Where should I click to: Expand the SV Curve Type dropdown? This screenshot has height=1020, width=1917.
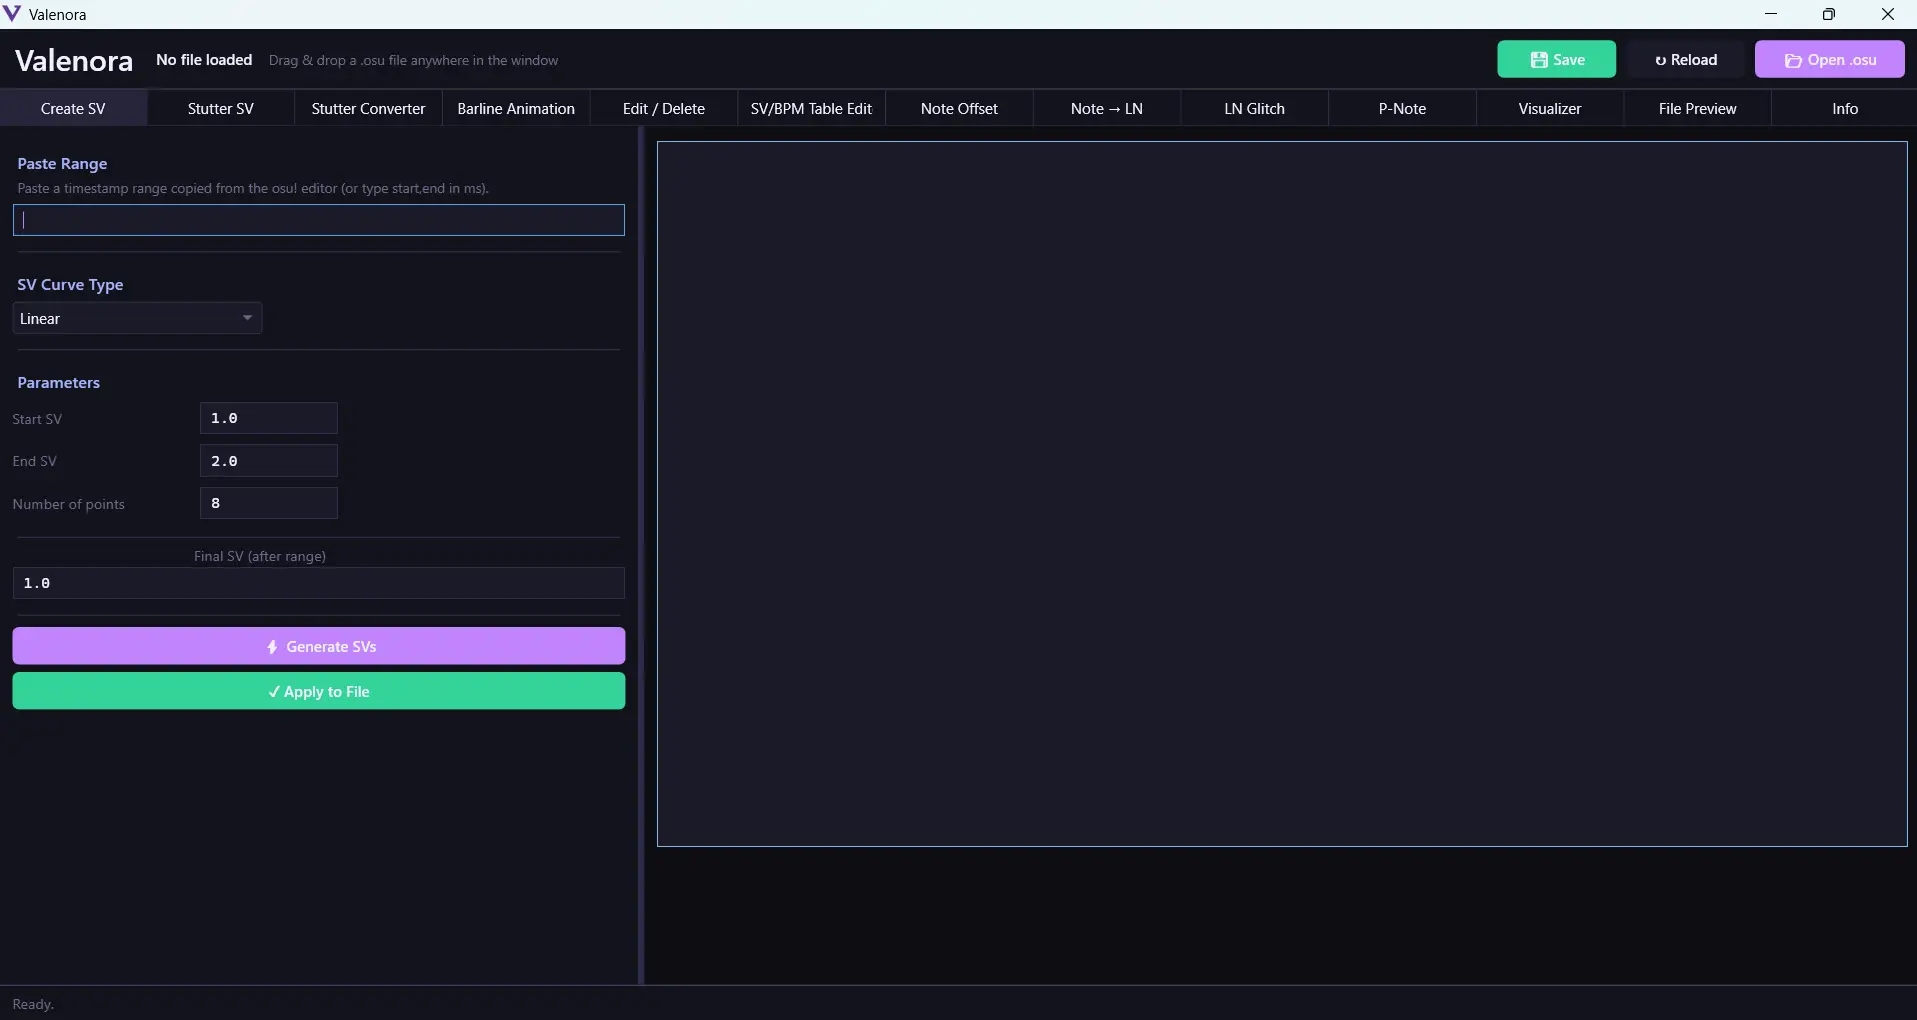(138, 318)
